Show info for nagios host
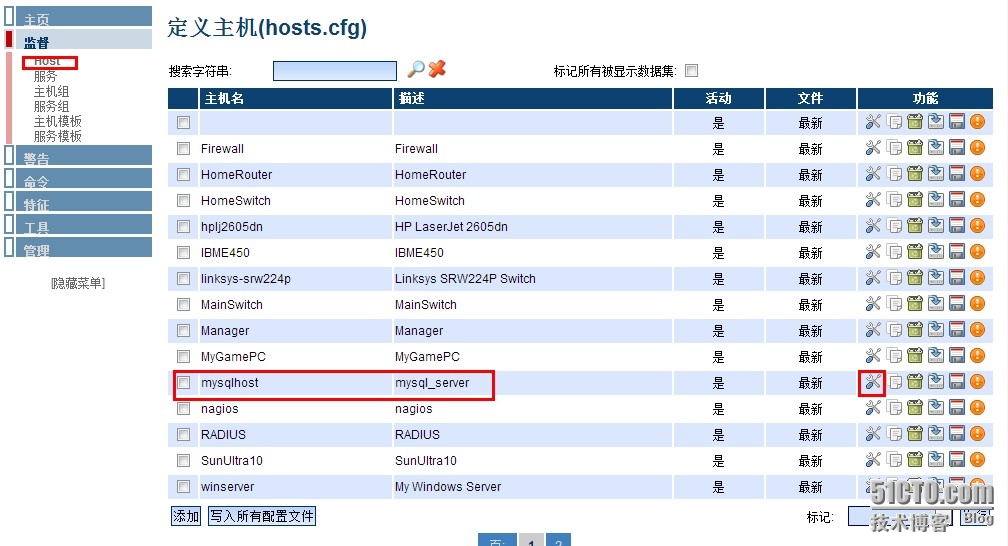Screen dimensions: 1008x546 pos(978,408)
